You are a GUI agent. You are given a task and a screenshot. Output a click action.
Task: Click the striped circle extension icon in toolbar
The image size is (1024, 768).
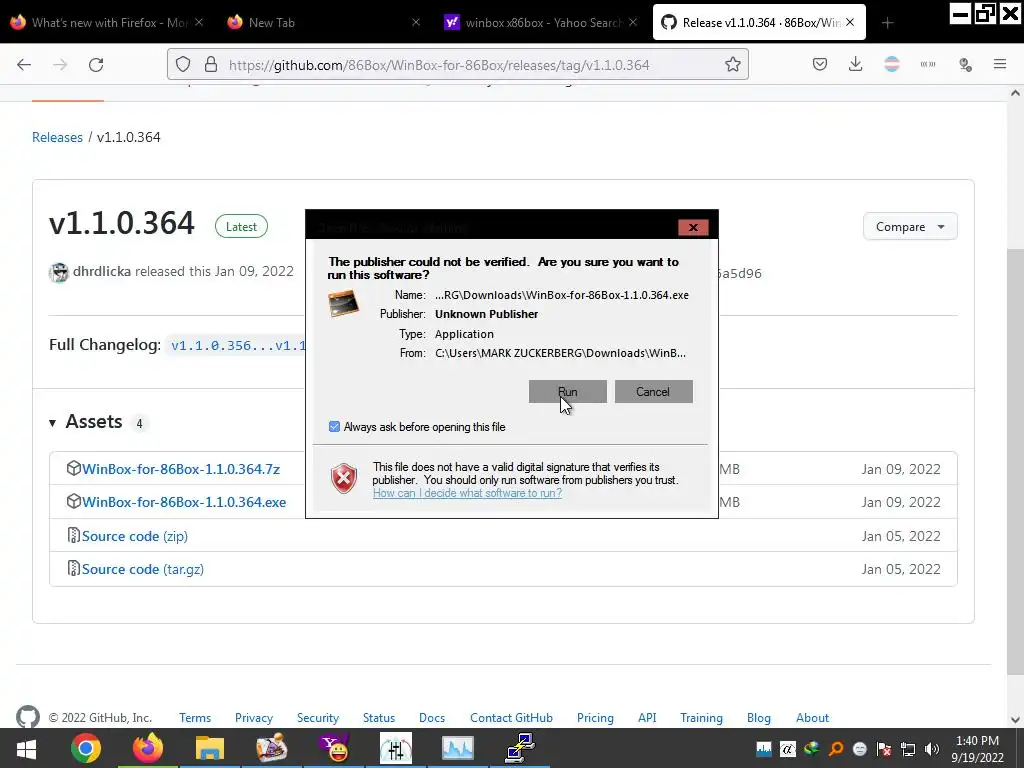pos(891,64)
